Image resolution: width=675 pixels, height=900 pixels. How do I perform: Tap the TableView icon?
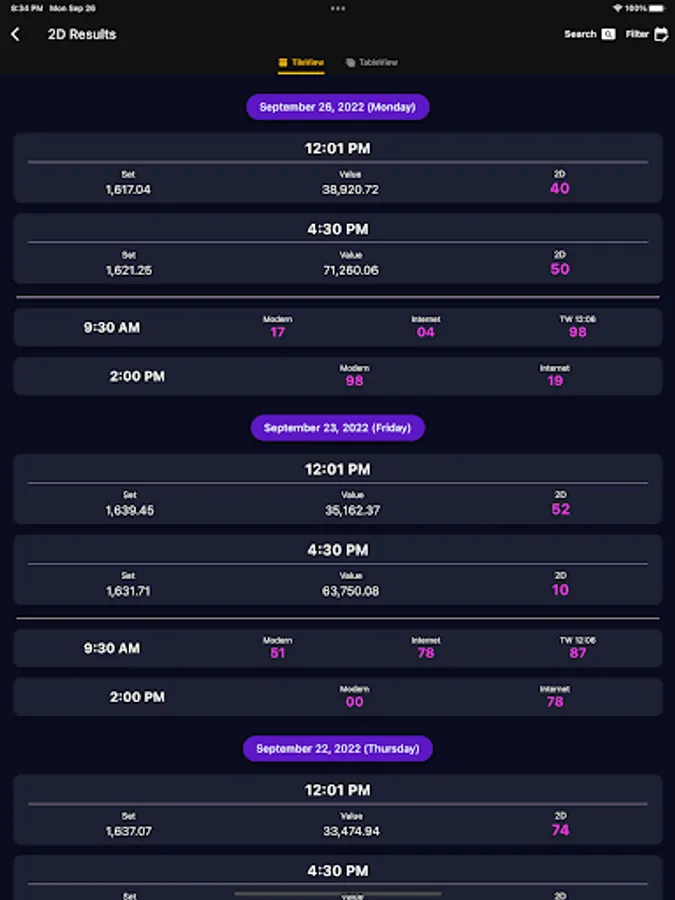(350, 63)
